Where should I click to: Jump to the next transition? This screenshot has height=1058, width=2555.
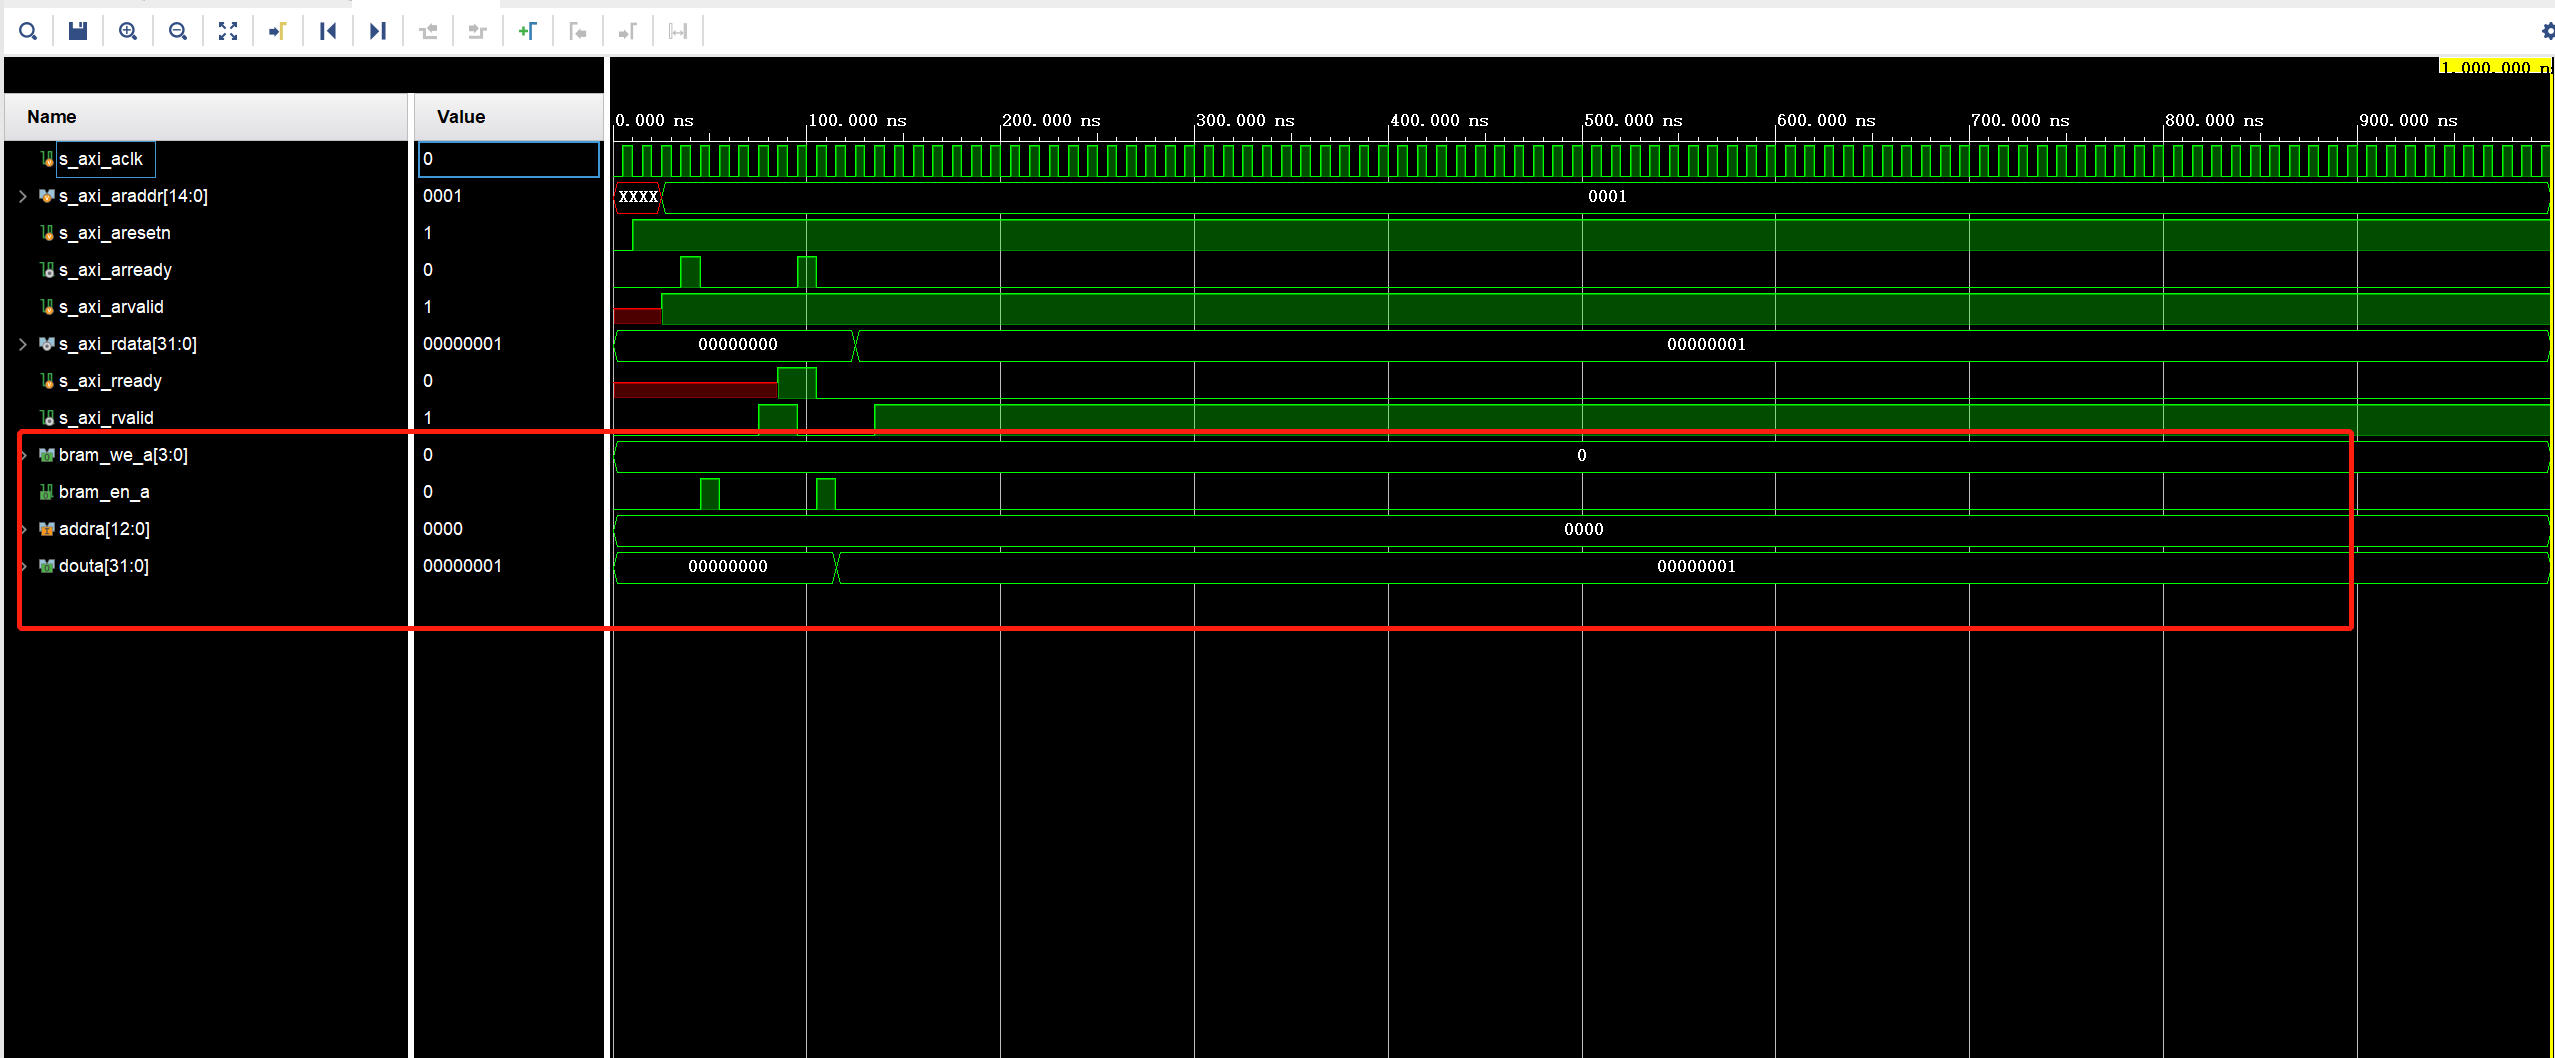coord(378,31)
